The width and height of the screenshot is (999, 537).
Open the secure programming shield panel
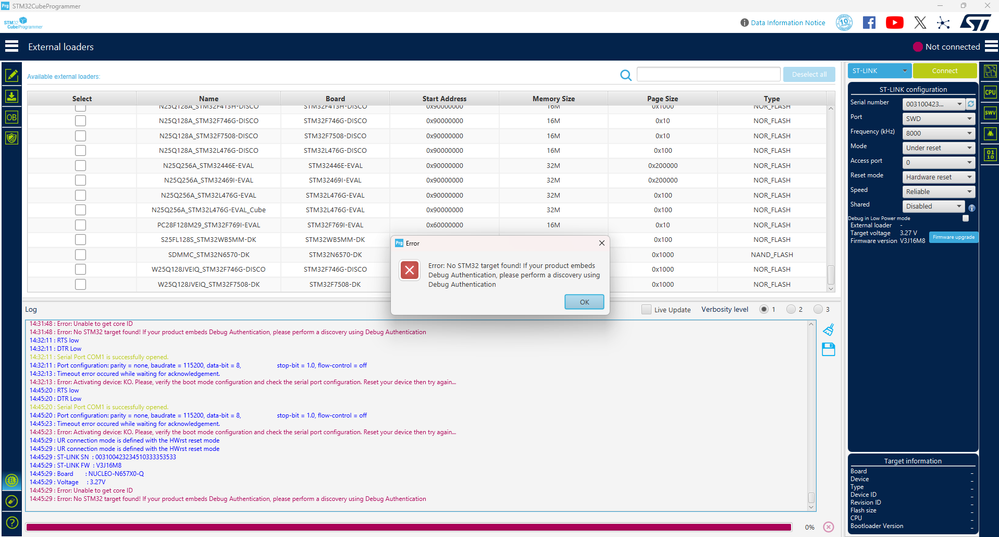point(11,138)
